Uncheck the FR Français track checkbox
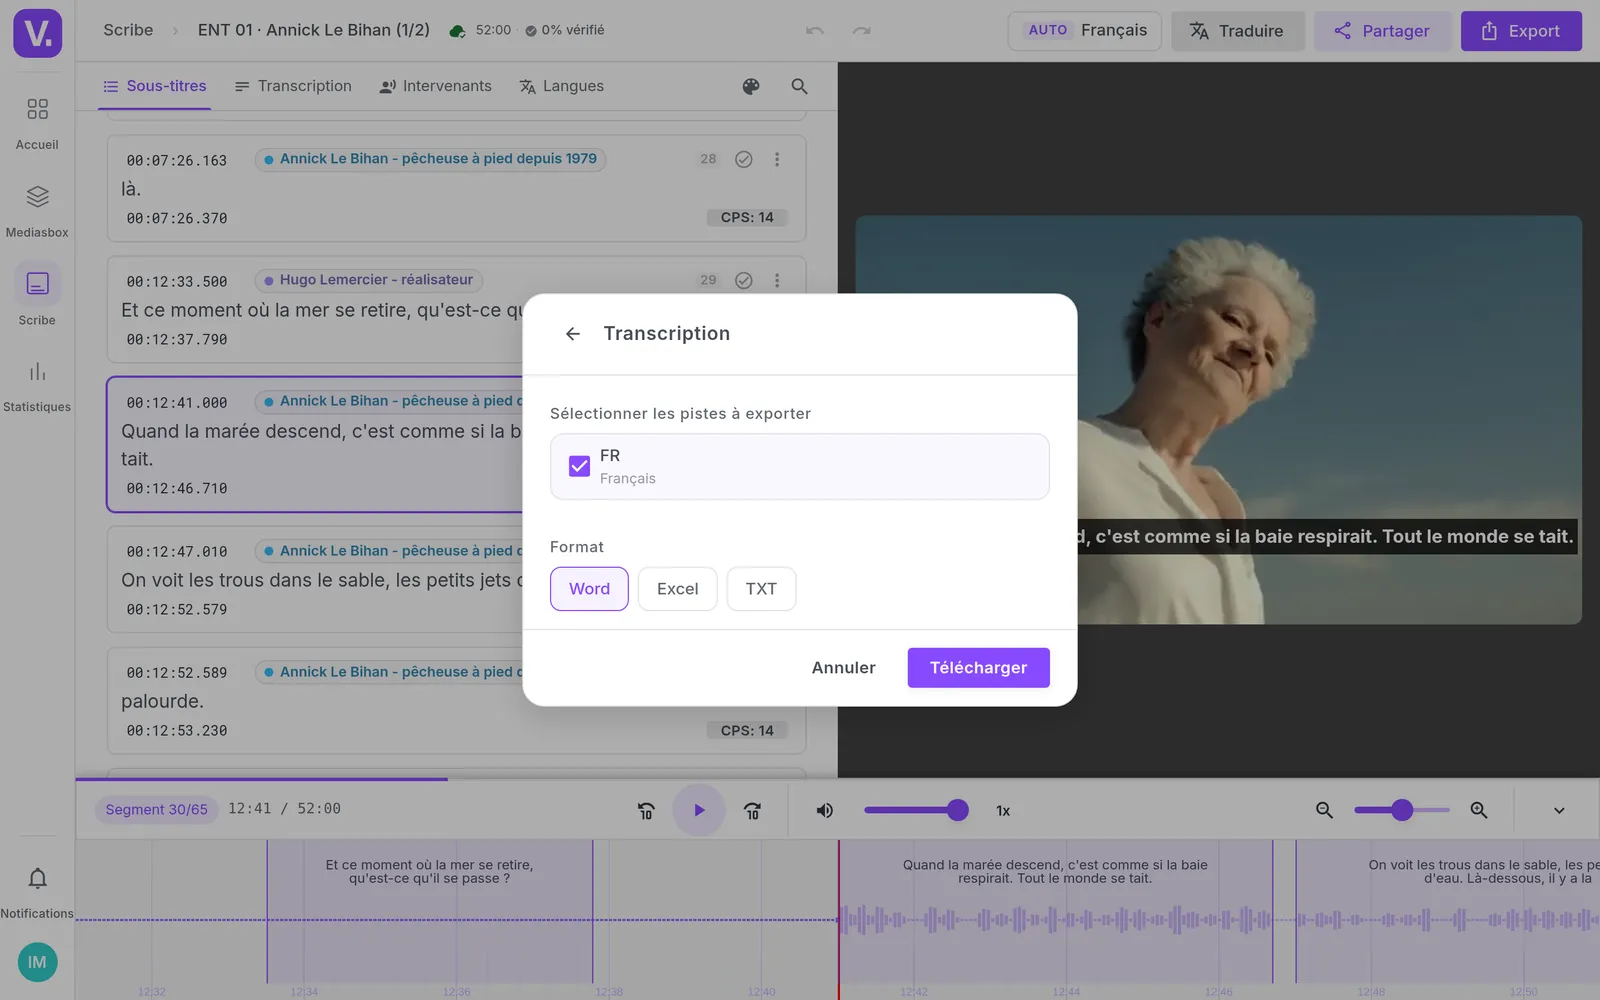The image size is (1600, 1000). click(x=579, y=466)
